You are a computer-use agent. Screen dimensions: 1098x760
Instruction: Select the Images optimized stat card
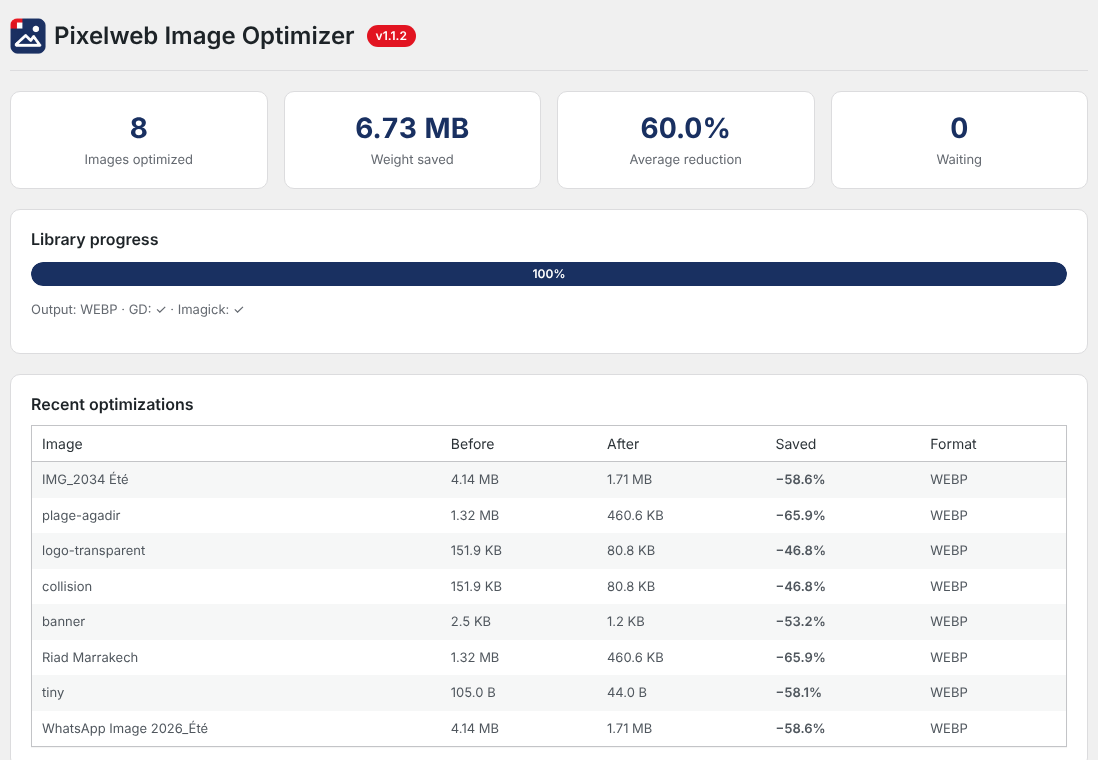(x=139, y=140)
